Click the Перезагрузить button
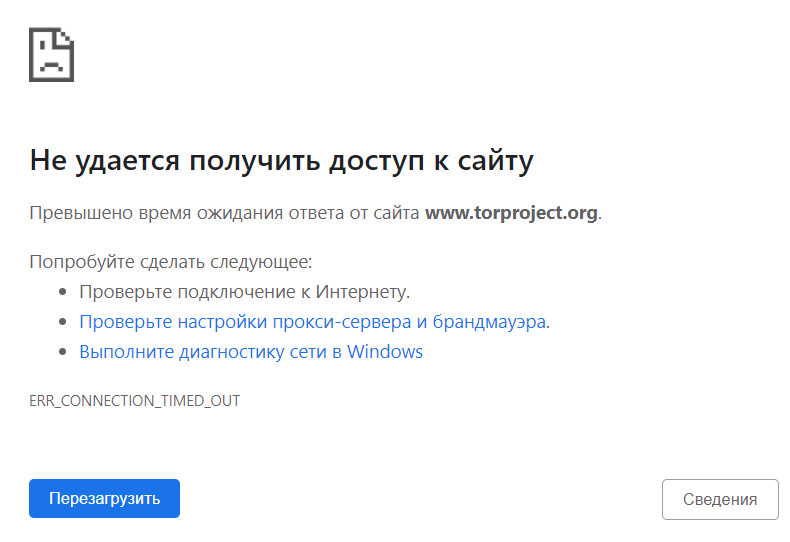790x542 pixels. (x=104, y=498)
